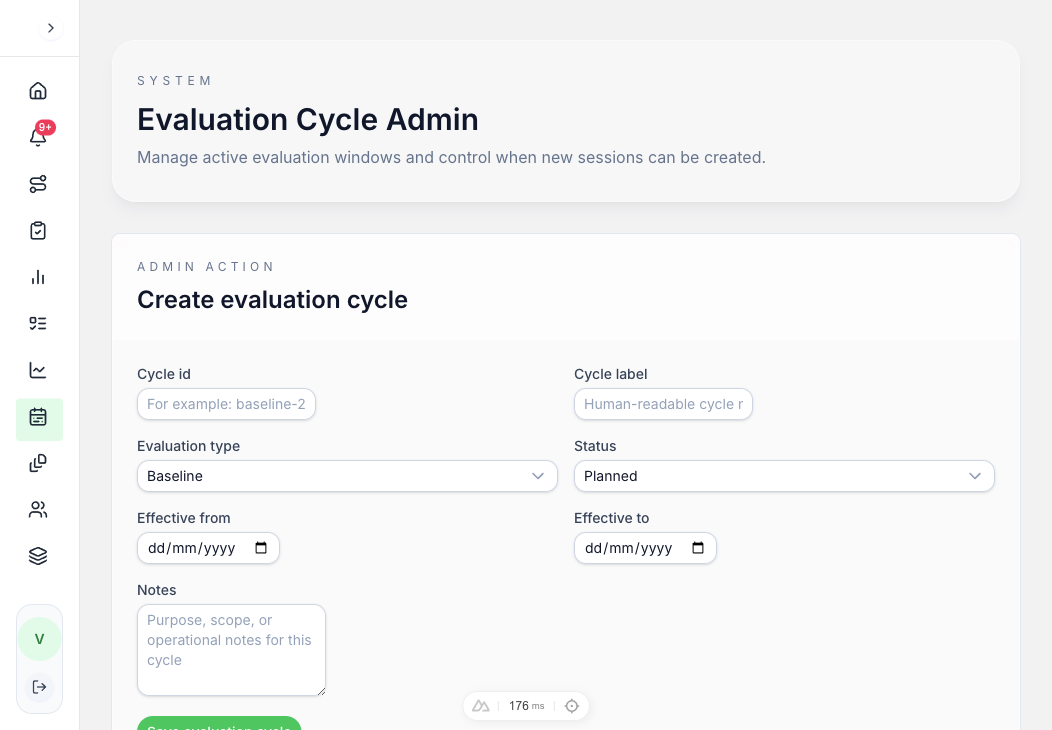Open the users icon in sidebar
Viewport: 1052px width, 730px height.
click(x=38, y=510)
